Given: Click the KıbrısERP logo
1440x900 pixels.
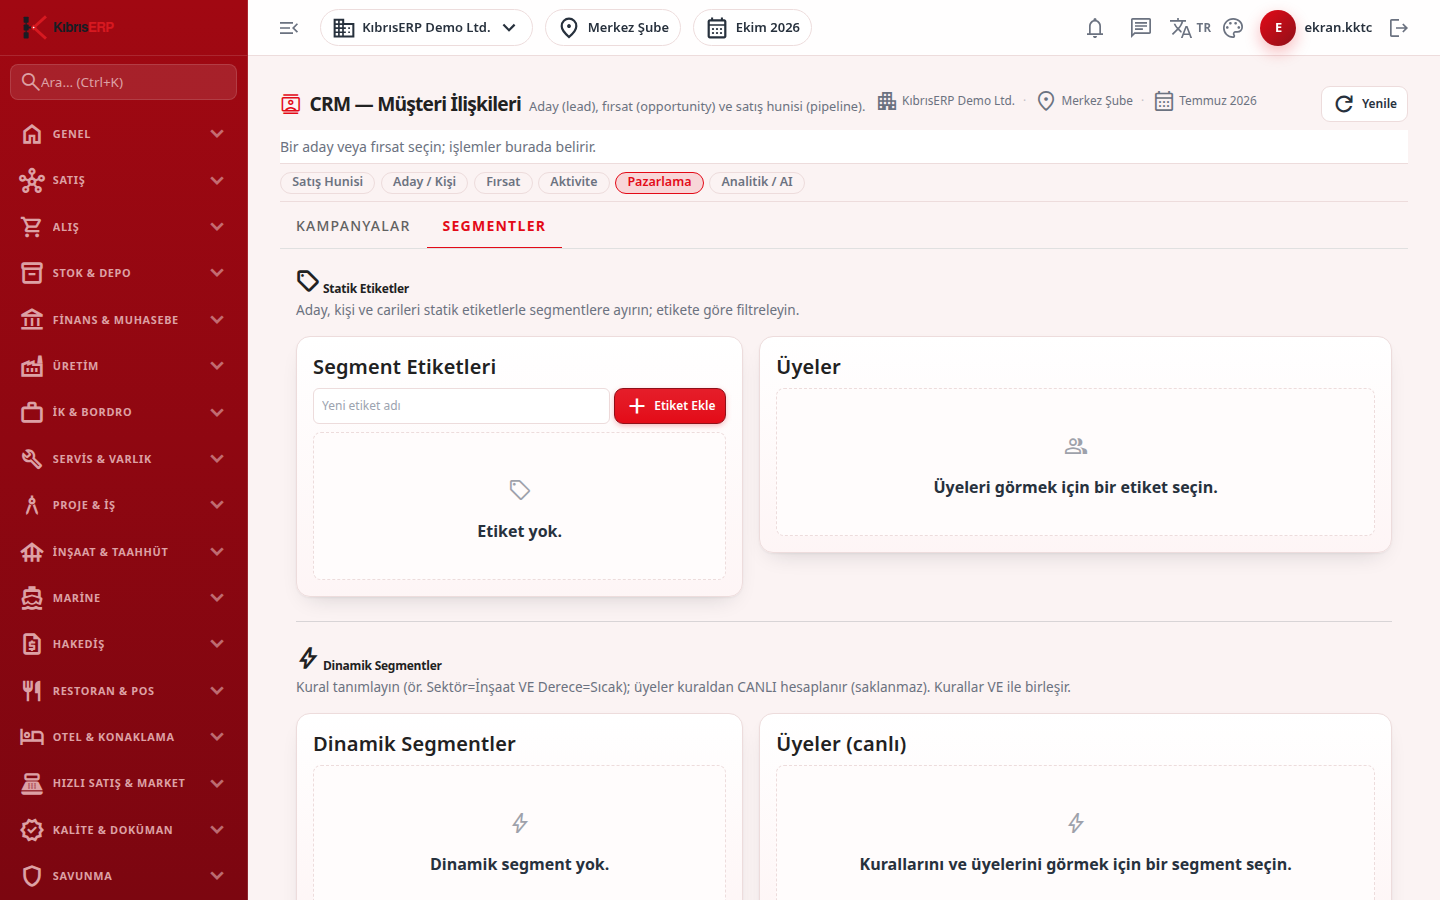Looking at the screenshot, I should coord(68,27).
